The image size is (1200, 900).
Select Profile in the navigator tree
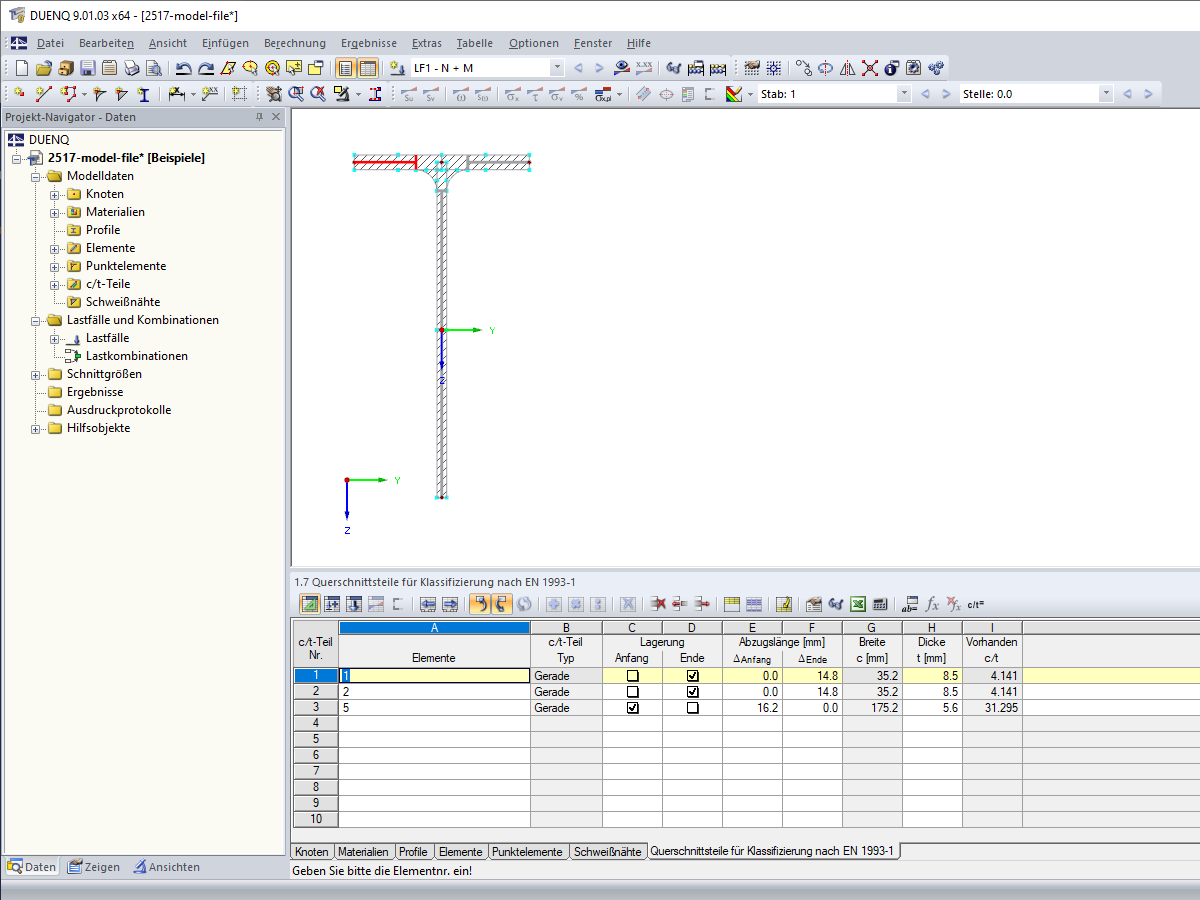click(x=103, y=230)
